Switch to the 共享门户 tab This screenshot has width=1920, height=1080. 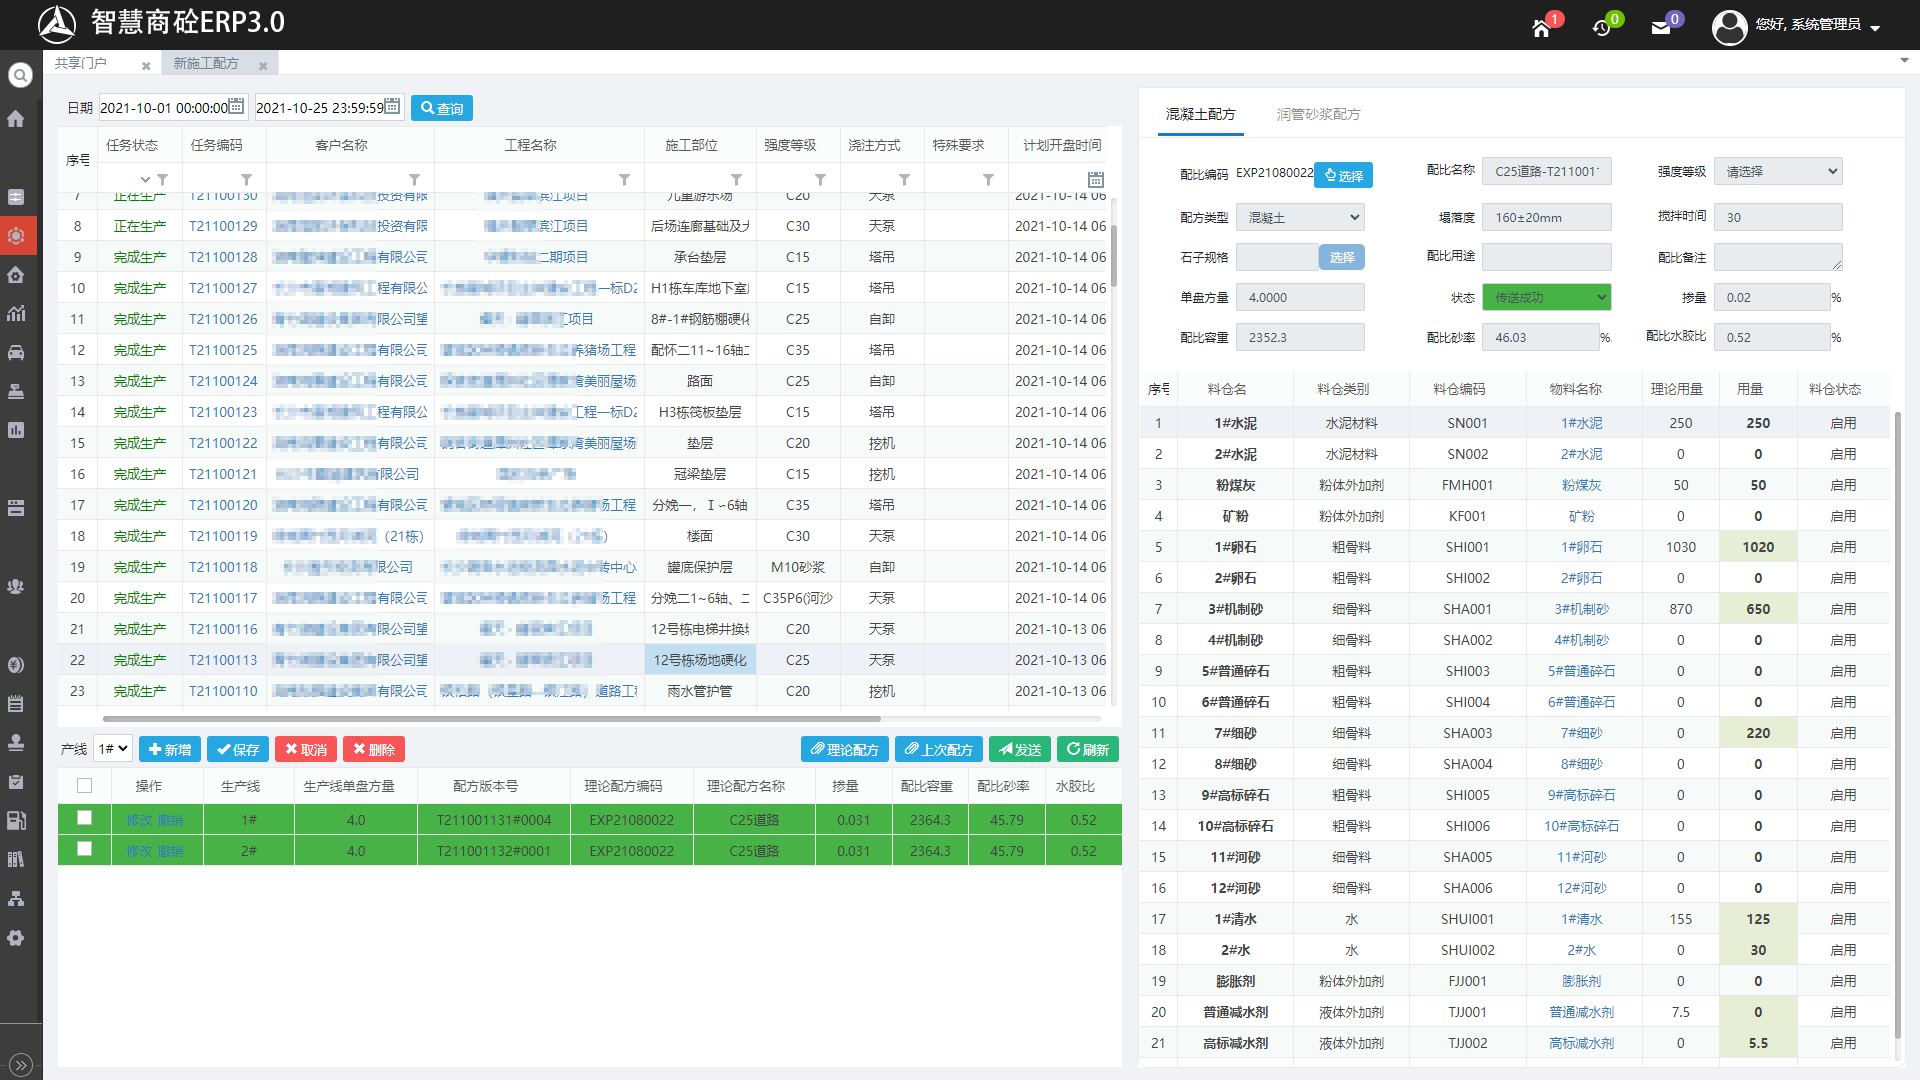tap(81, 63)
